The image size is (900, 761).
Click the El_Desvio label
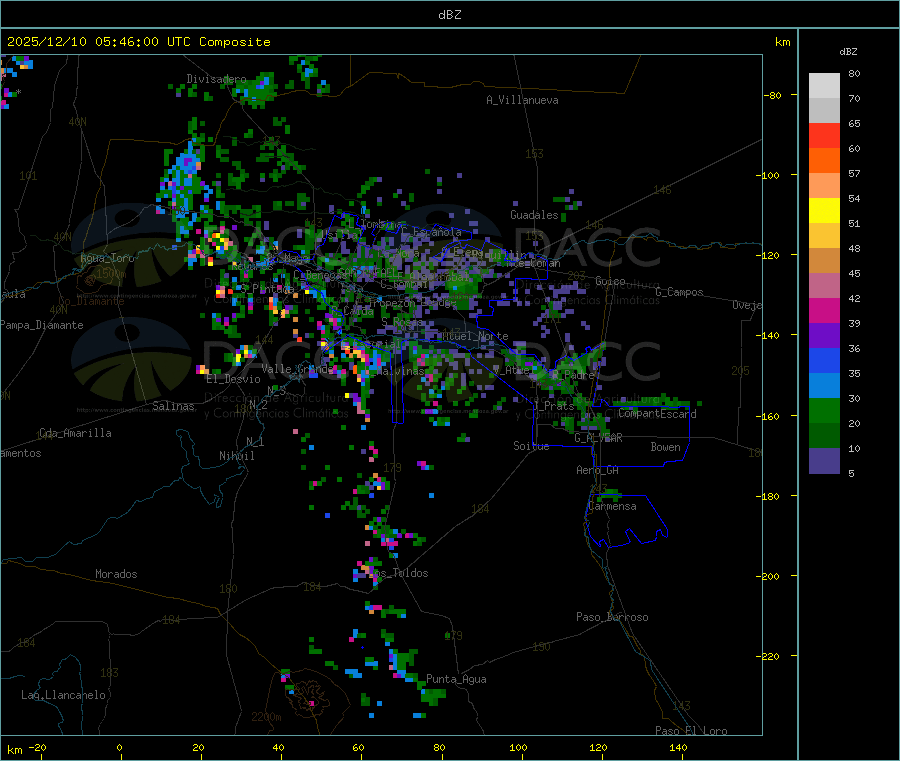[233, 379]
